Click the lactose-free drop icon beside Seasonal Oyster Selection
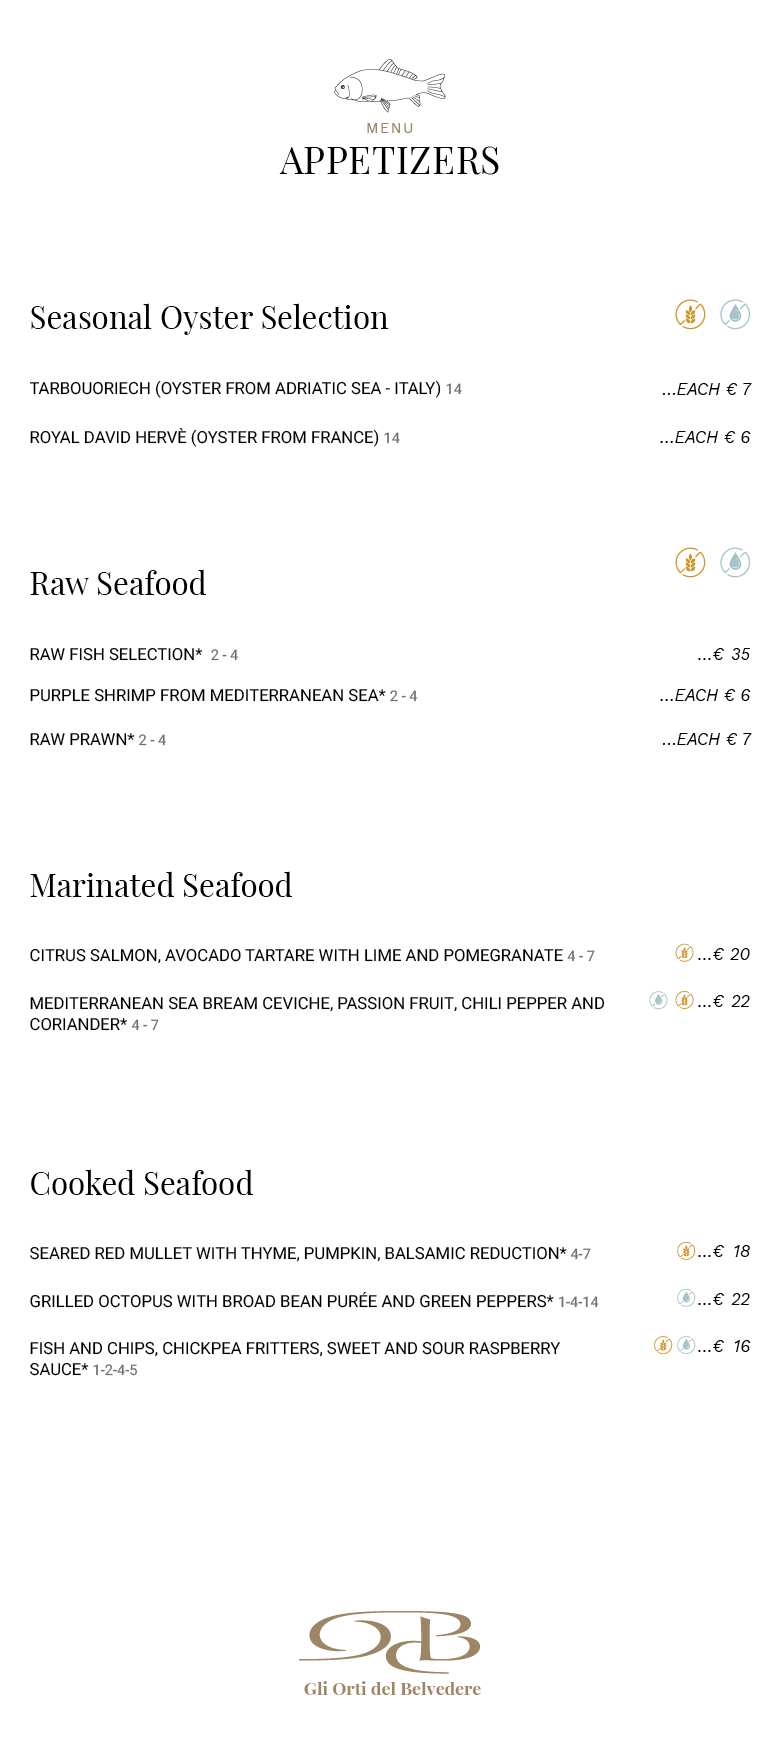This screenshot has width=780, height=1754. (735, 315)
